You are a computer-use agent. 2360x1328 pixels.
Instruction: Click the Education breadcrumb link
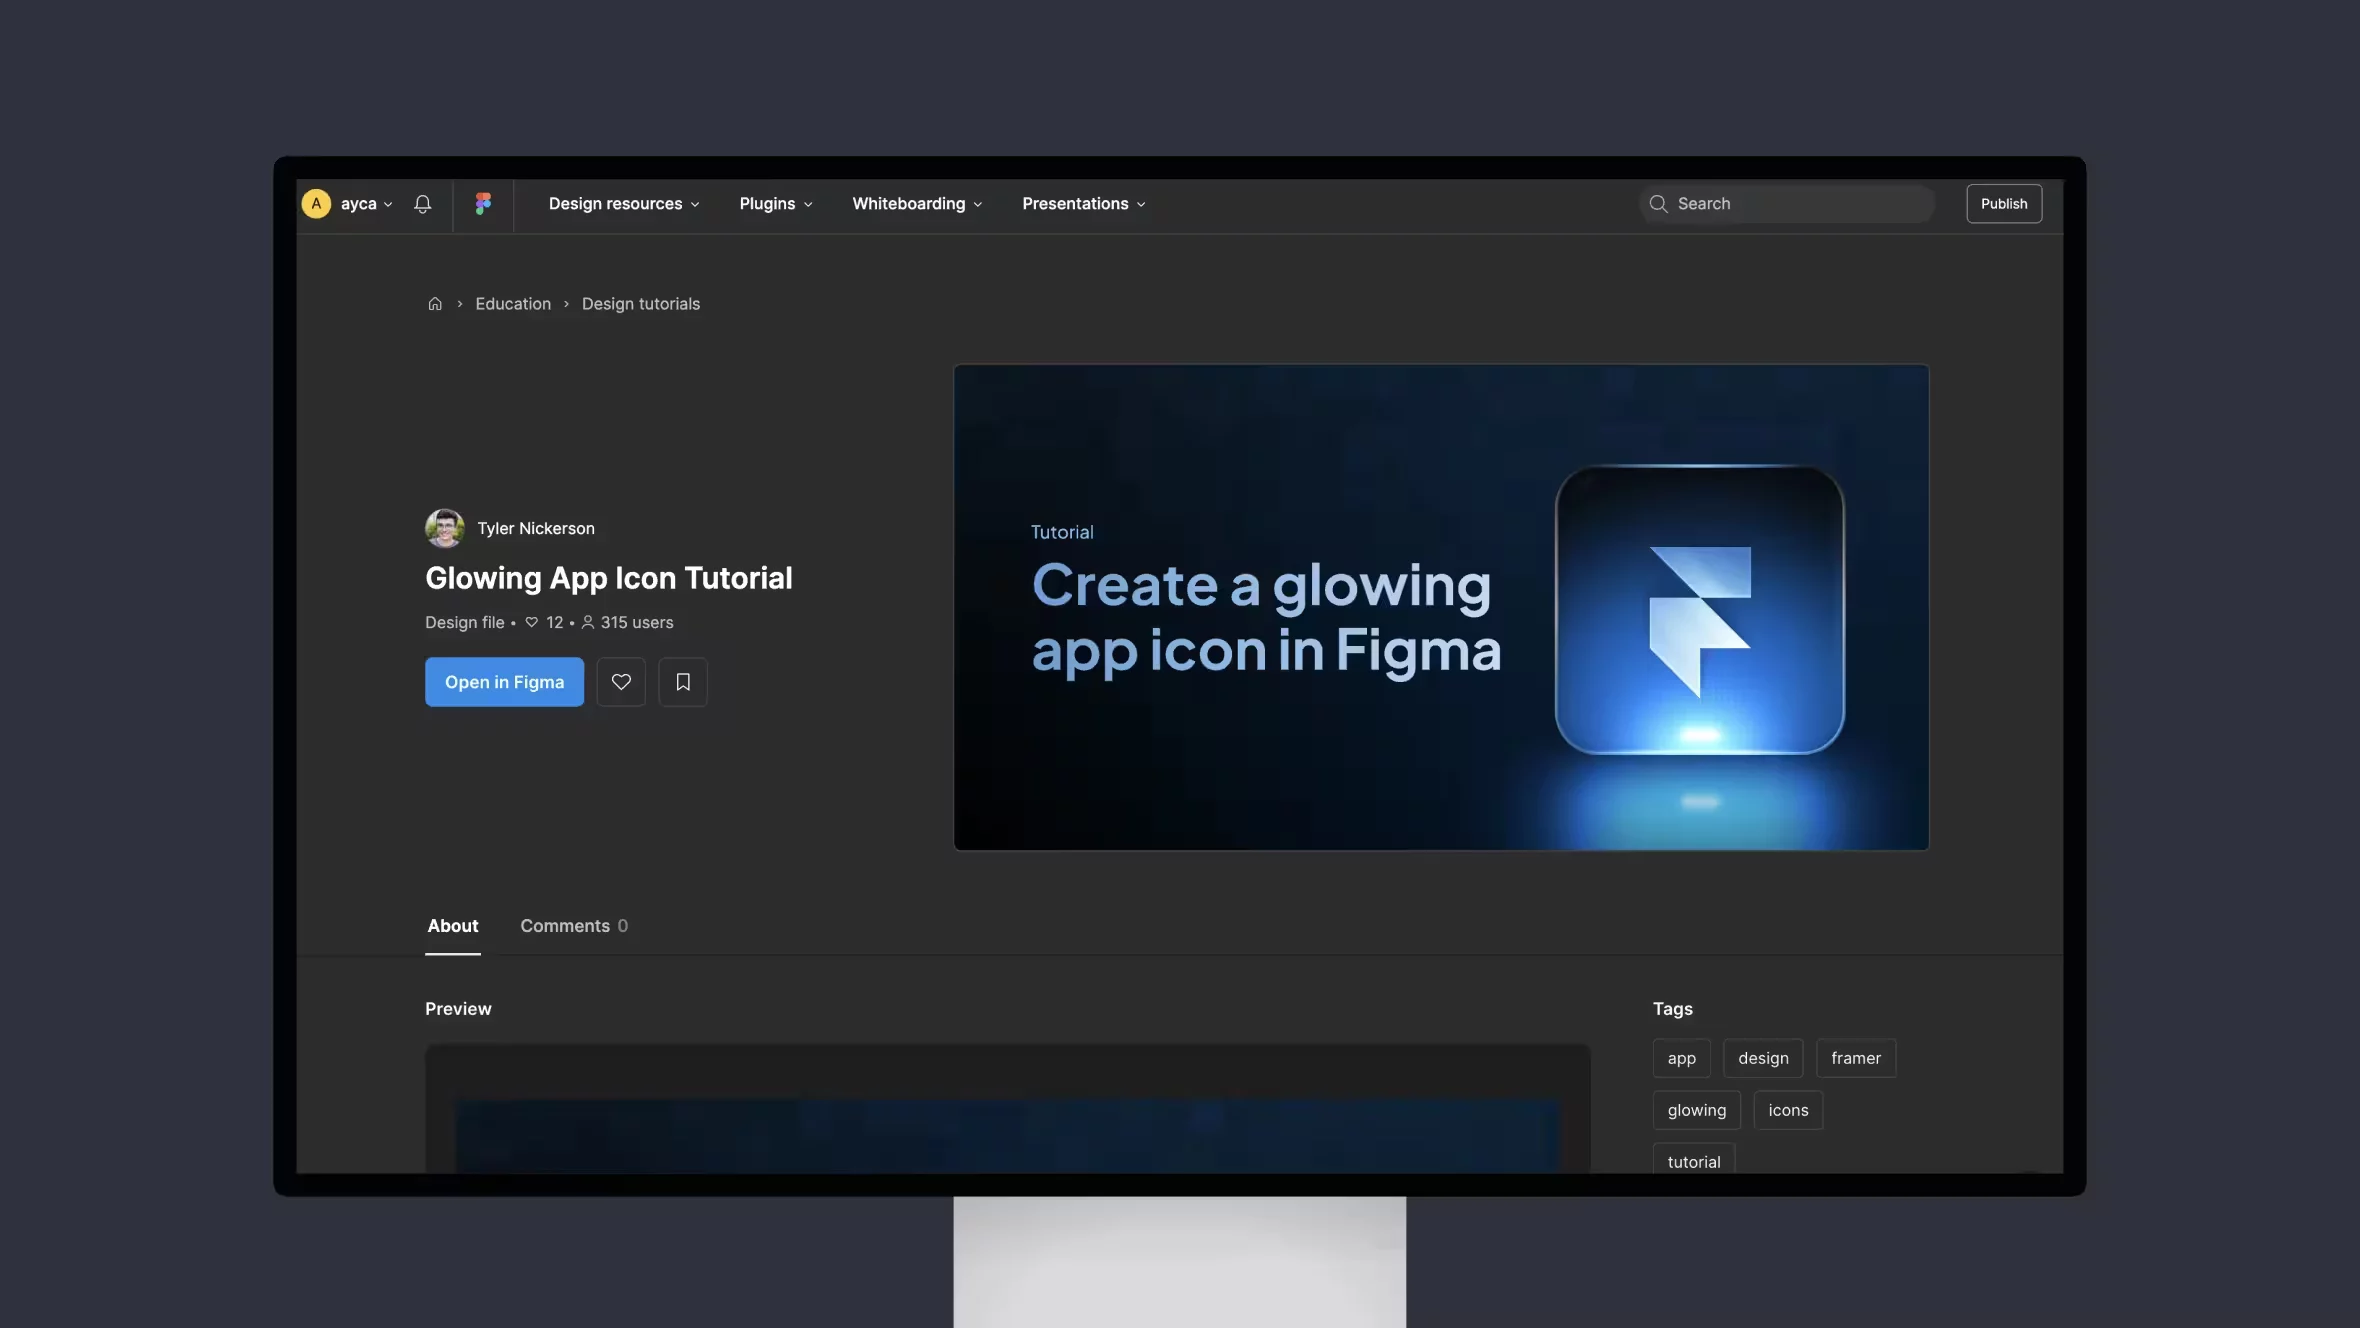[512, 303]
